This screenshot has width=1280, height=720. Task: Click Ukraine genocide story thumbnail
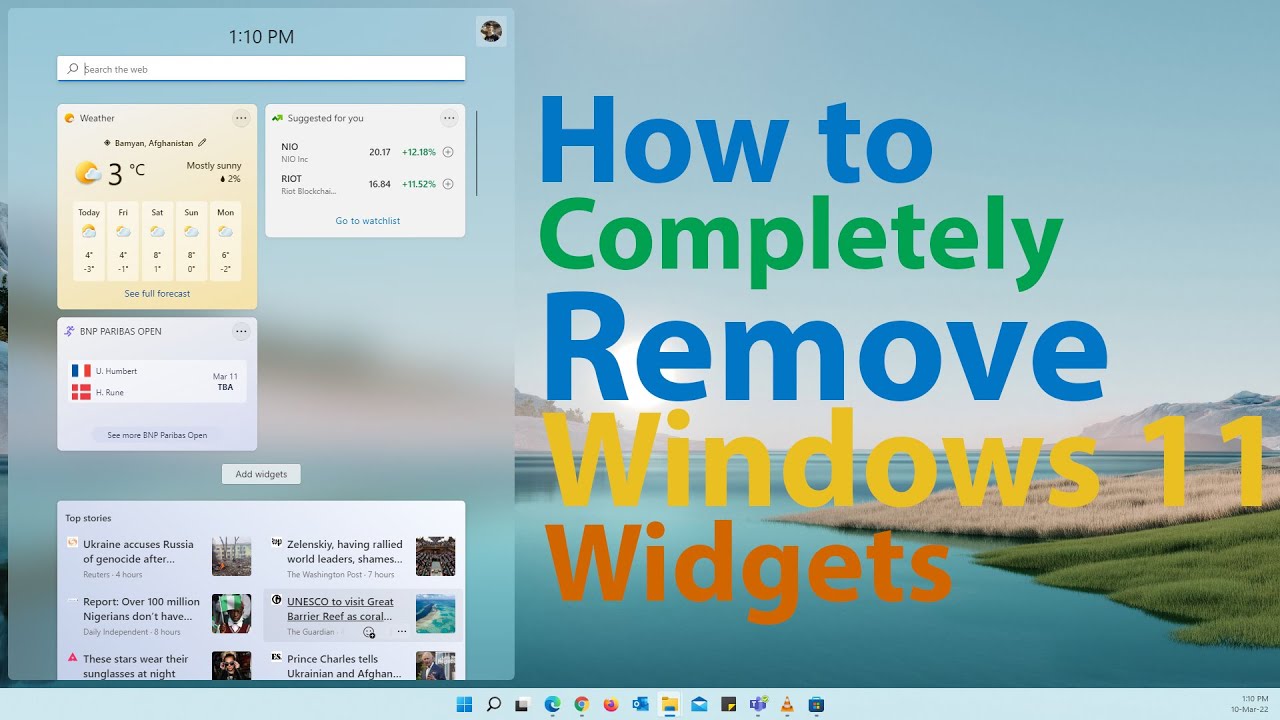231,556
